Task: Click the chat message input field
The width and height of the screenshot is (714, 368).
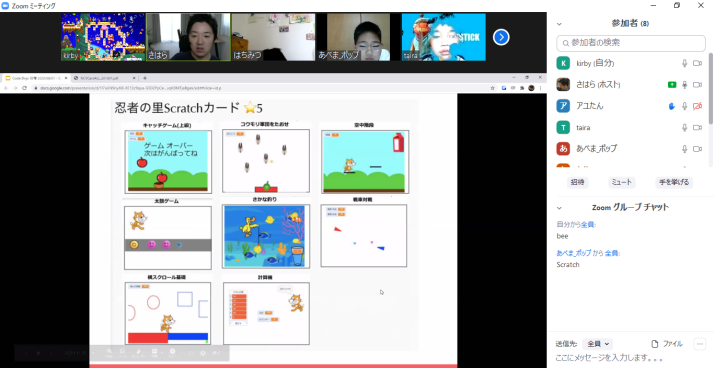Action: pyautogui.click(x=631, y=358)
